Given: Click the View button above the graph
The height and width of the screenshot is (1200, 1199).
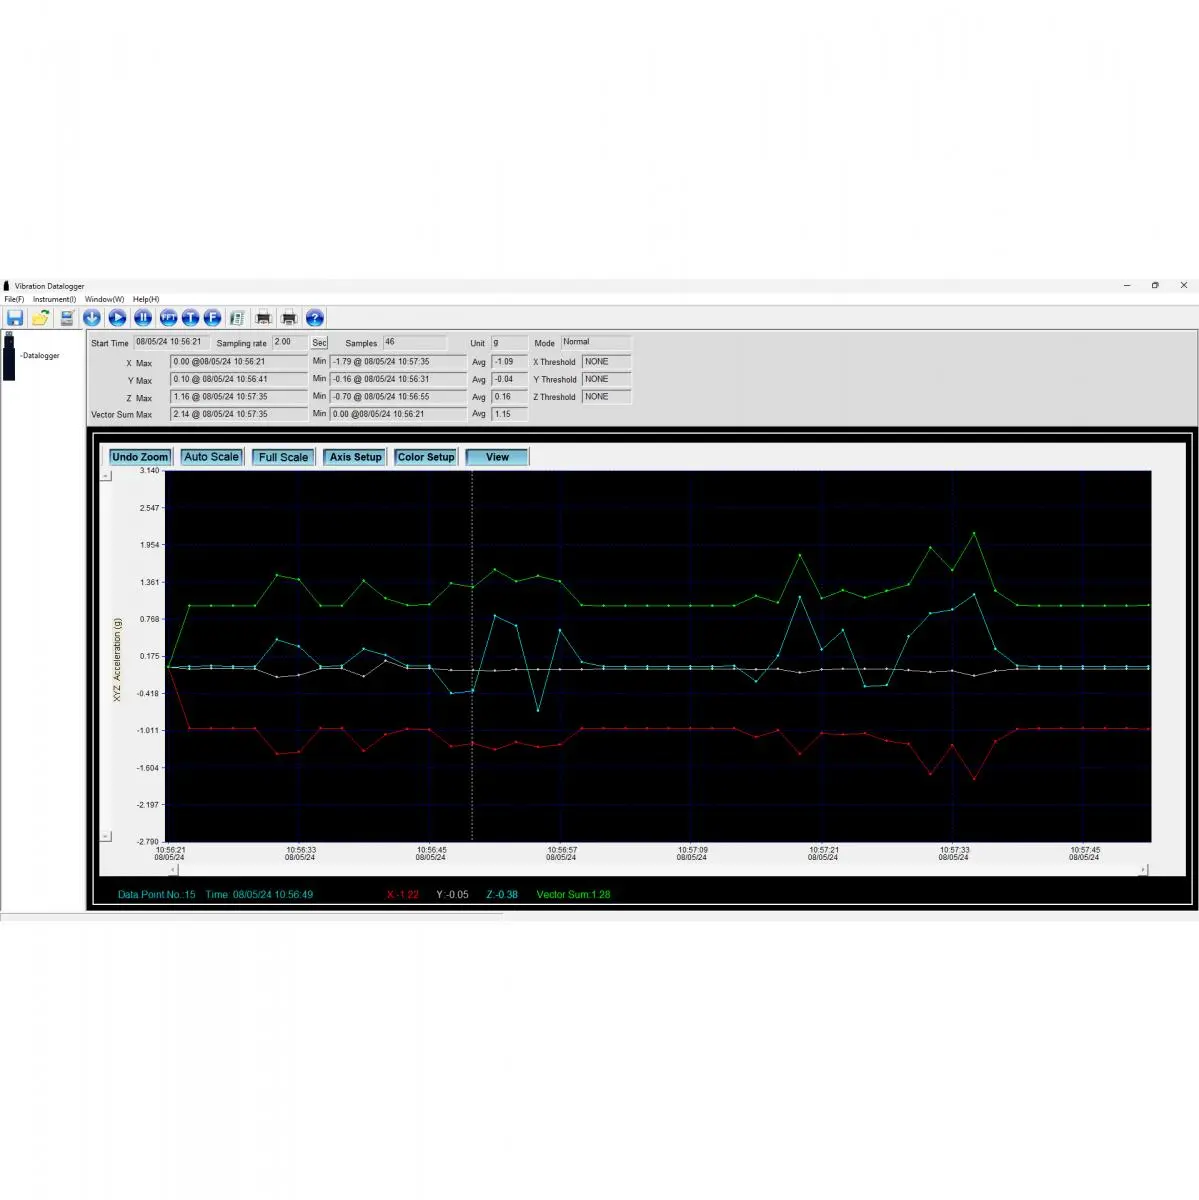Looking at the screenshot, I should (x=497, y=457).
